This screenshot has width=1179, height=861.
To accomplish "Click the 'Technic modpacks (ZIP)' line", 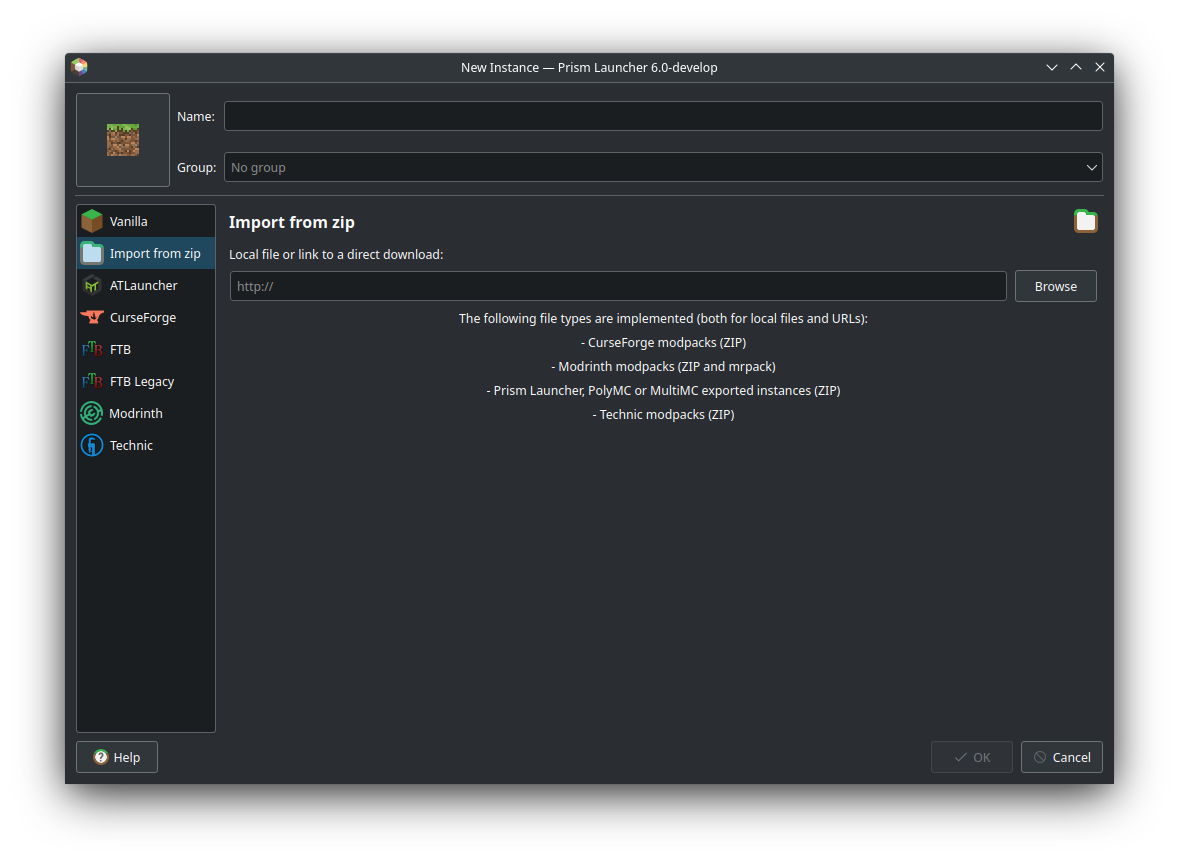I will point(663,414).
